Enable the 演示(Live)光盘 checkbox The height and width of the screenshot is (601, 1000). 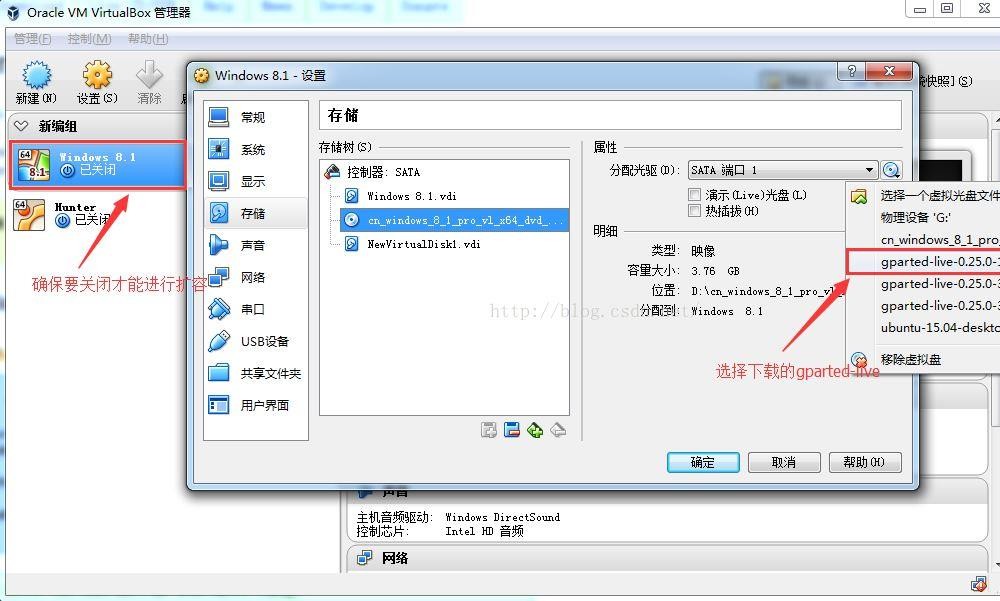click(x=695, y=195)
